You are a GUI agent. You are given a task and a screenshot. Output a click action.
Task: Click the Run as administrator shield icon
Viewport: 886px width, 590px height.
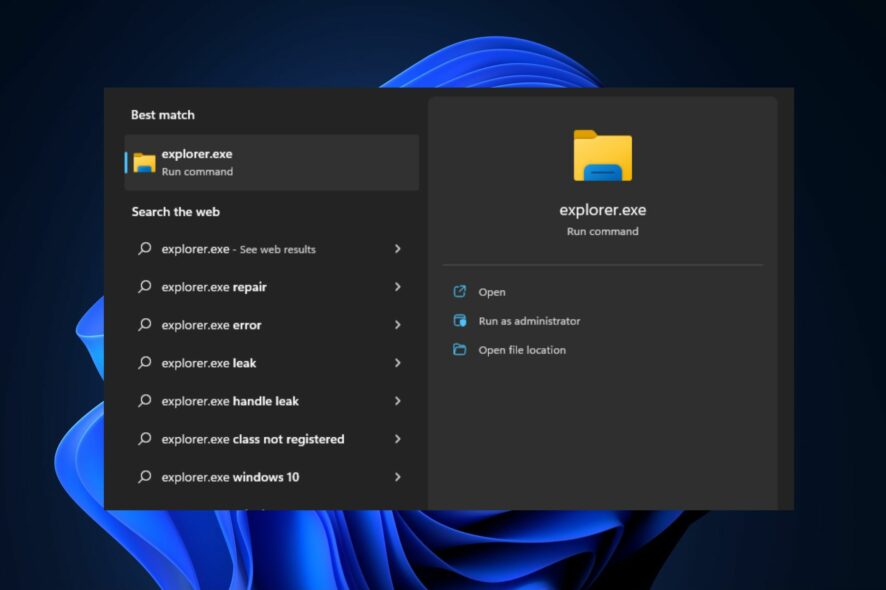(x=459, y=320)
